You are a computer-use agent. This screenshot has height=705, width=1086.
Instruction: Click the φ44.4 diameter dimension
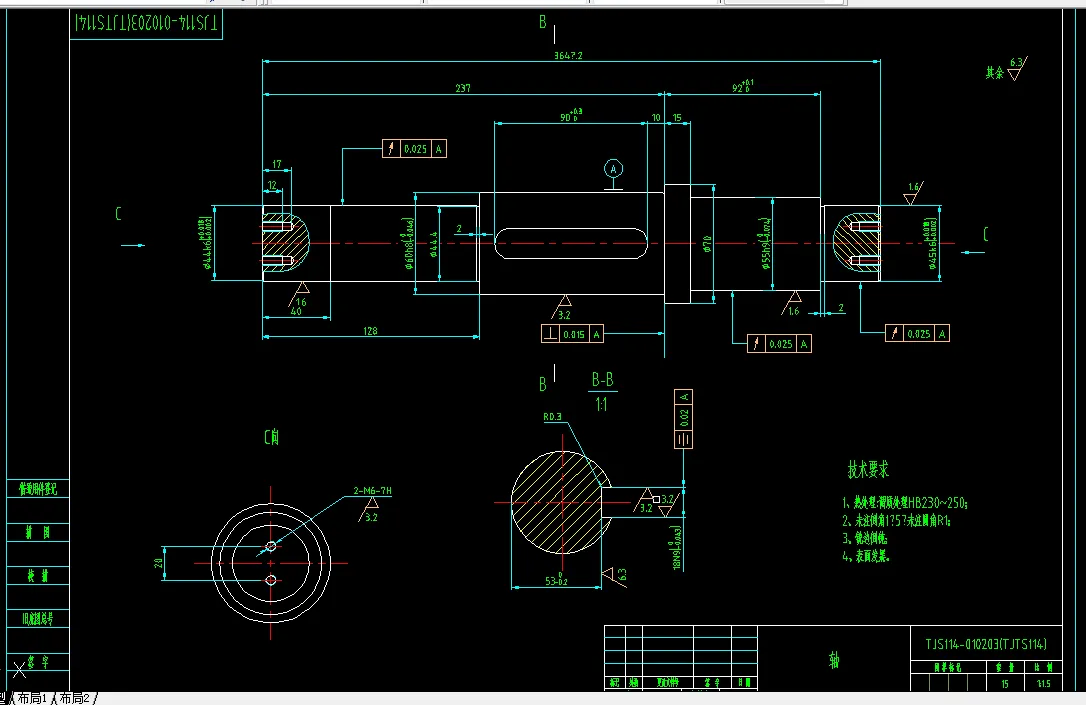434,244
